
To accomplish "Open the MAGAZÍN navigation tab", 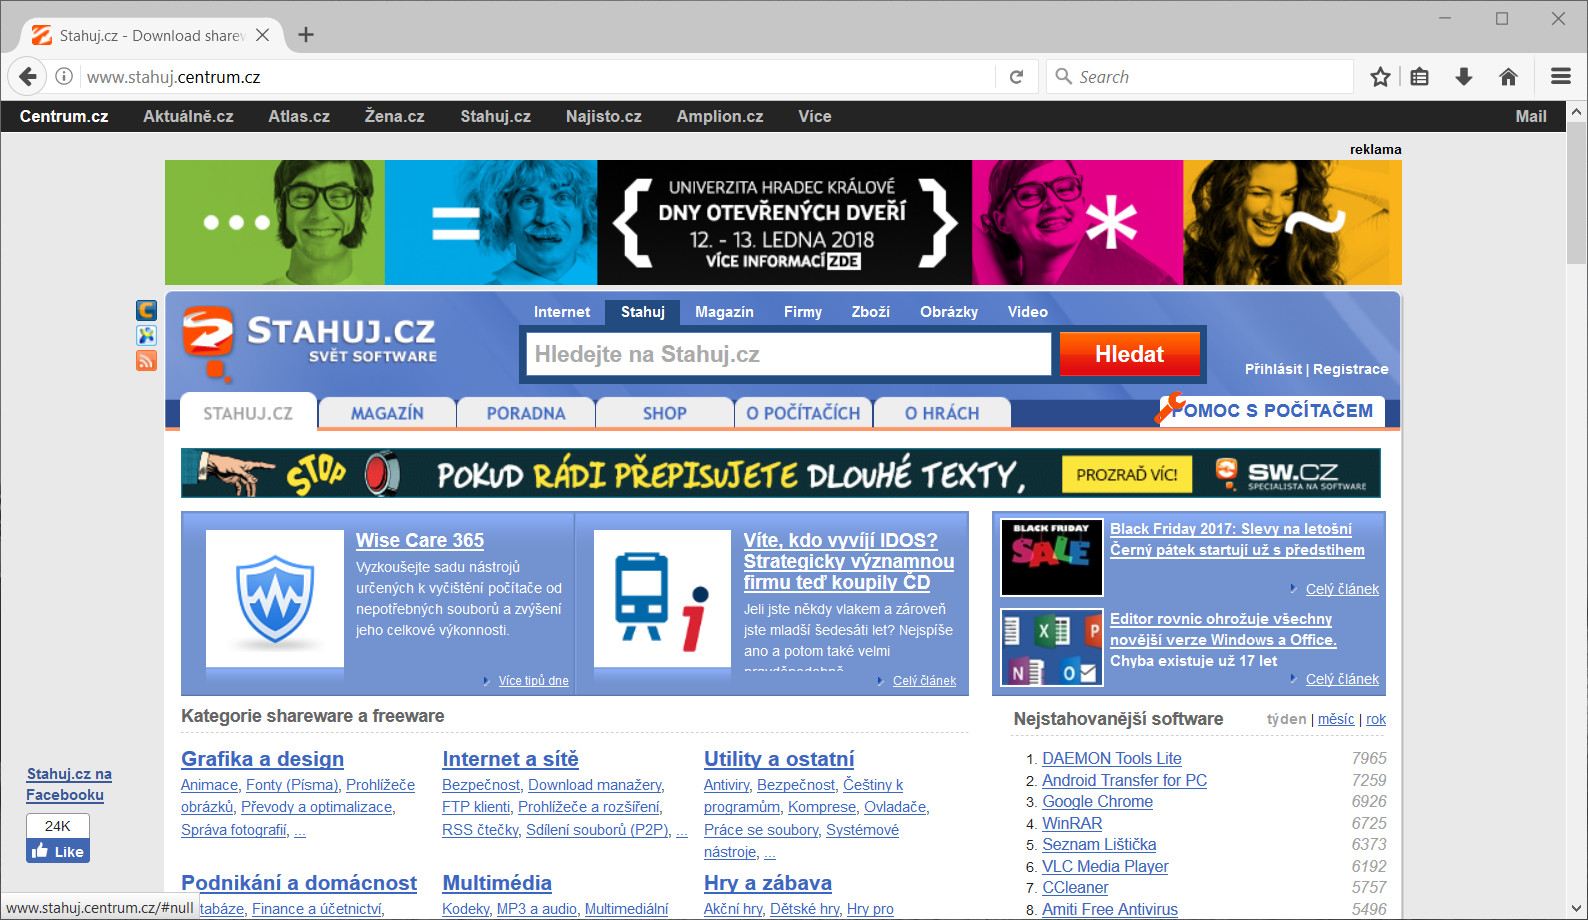I will pos(387,413).
